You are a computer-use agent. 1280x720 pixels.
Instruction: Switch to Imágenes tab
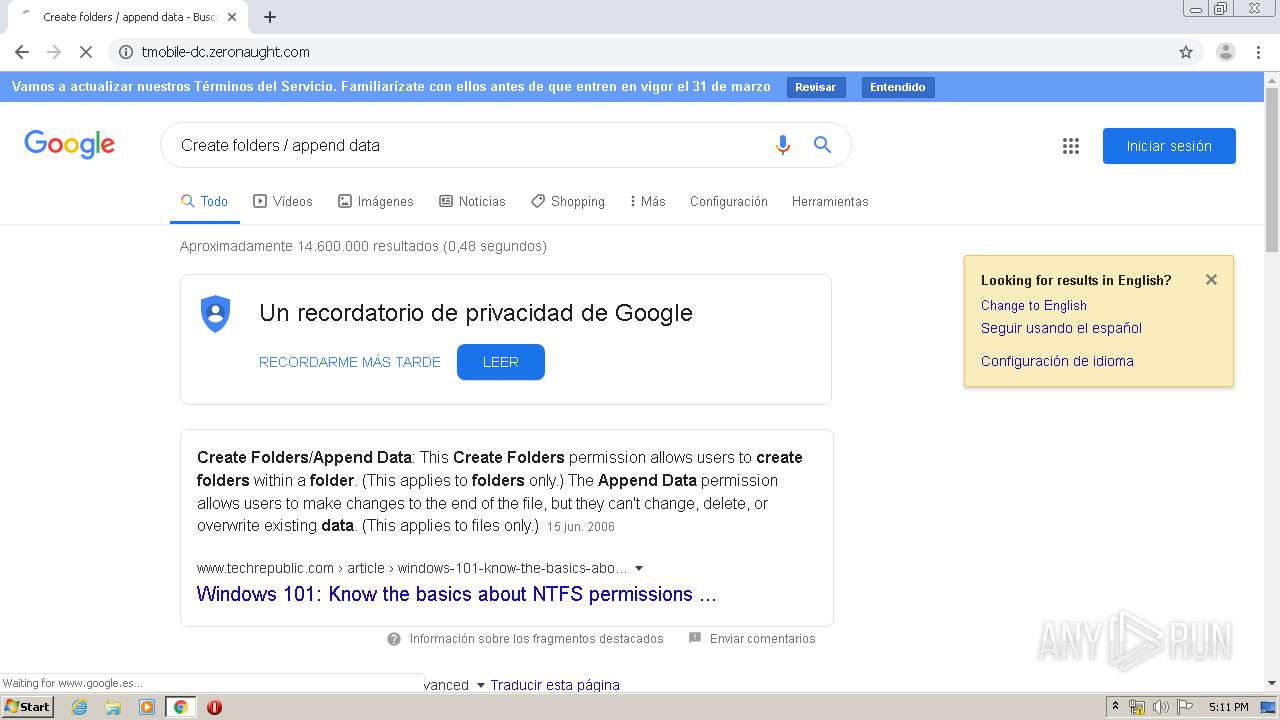coord(376,201)
